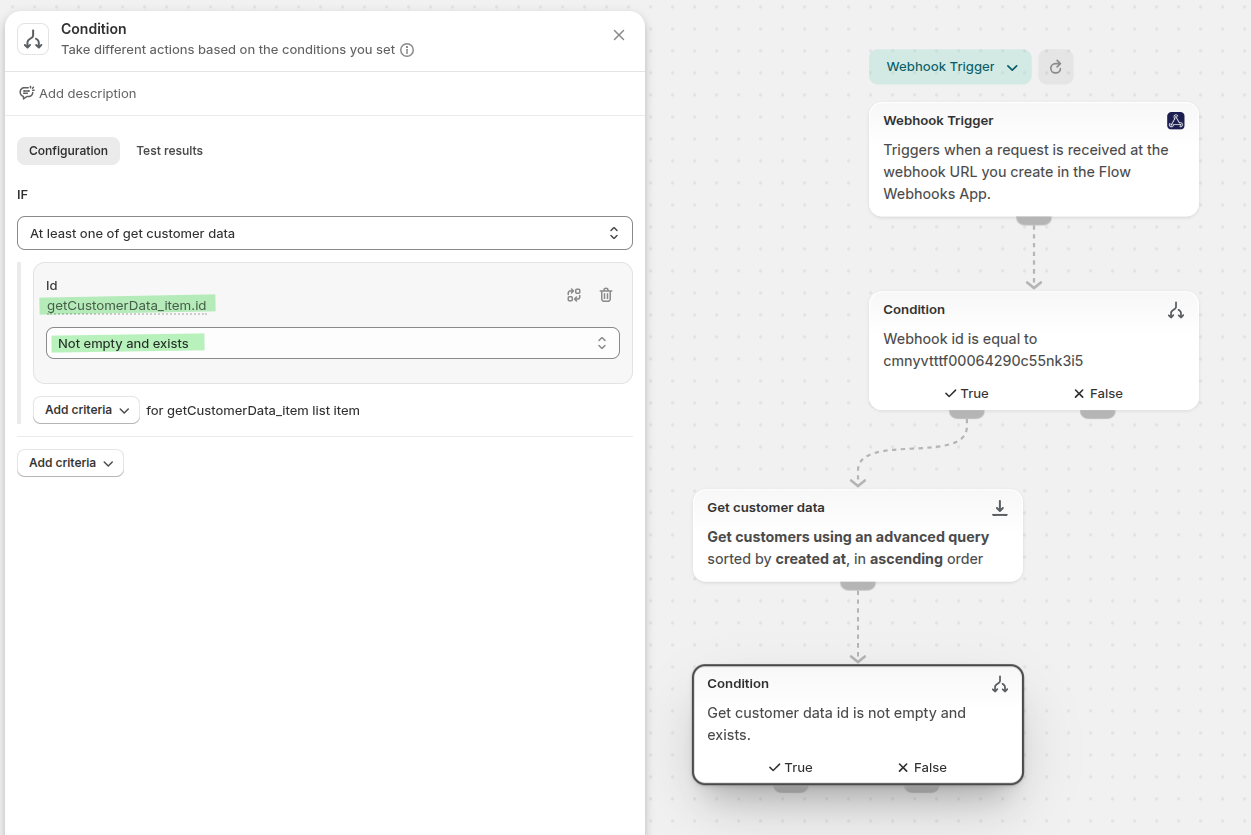1251x835 pixels.
Task: Click False output on webhook id condition
Action: pyautogui.click(x=1097, y=394)
